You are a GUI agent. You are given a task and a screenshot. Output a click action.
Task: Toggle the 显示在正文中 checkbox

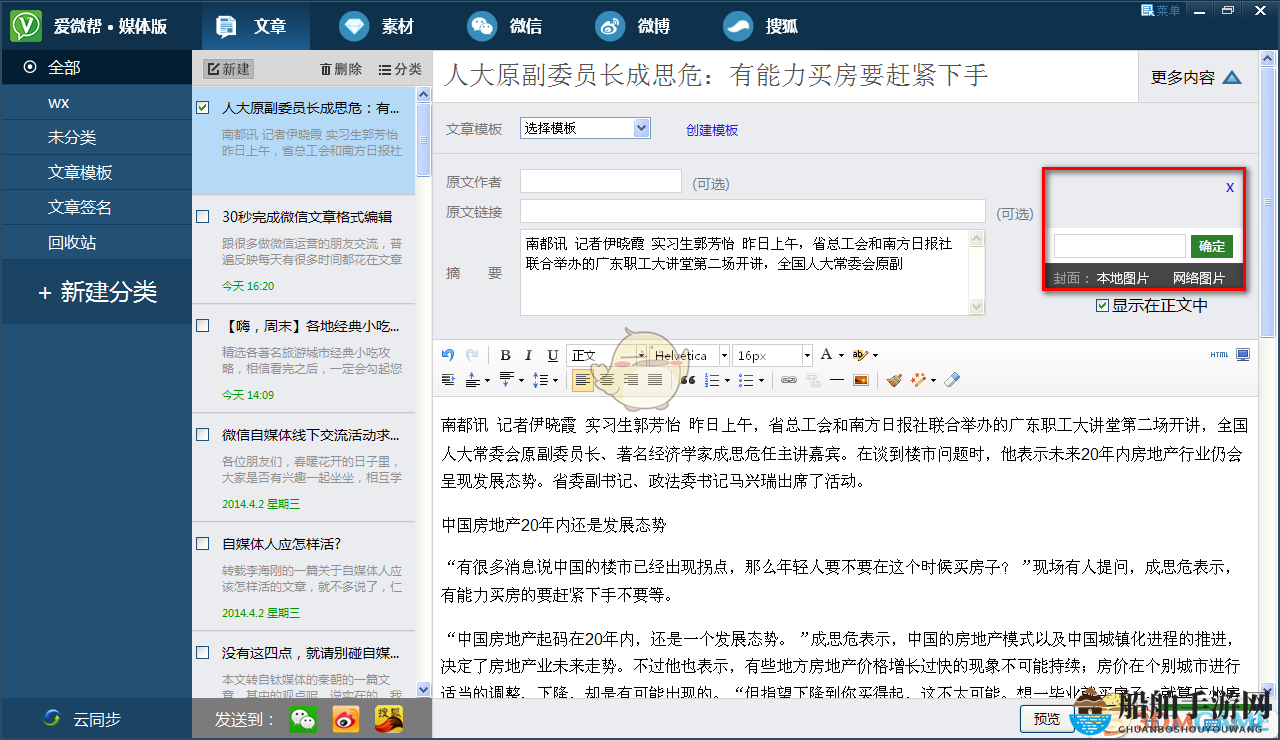1102,306
